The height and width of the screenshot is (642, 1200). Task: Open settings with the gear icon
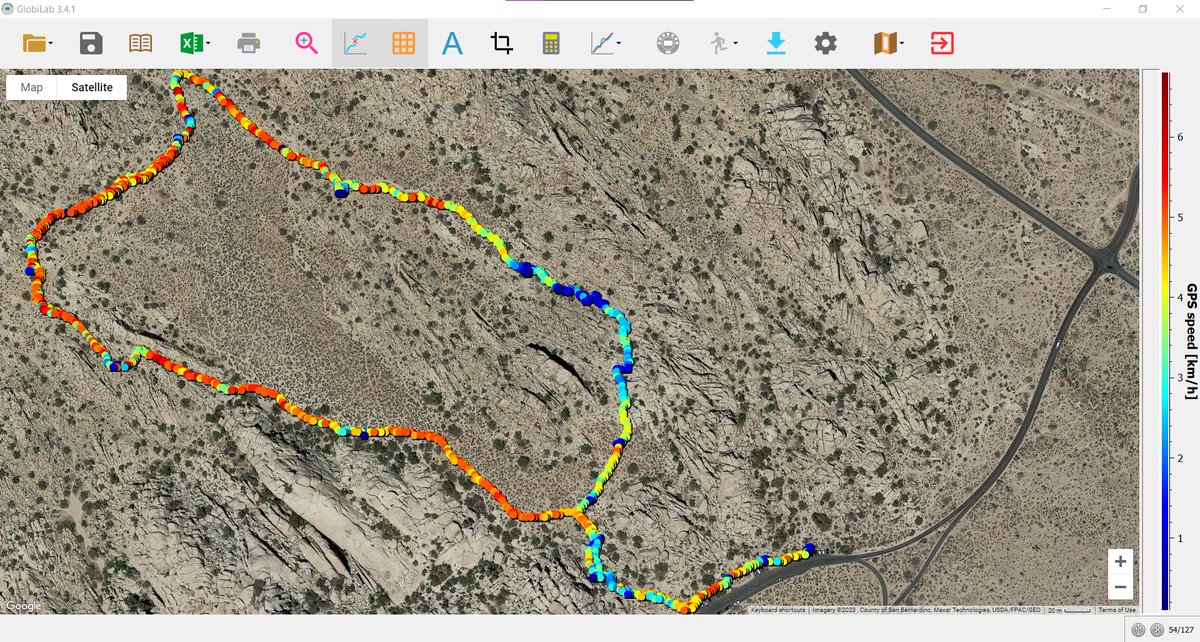[825, 43]
